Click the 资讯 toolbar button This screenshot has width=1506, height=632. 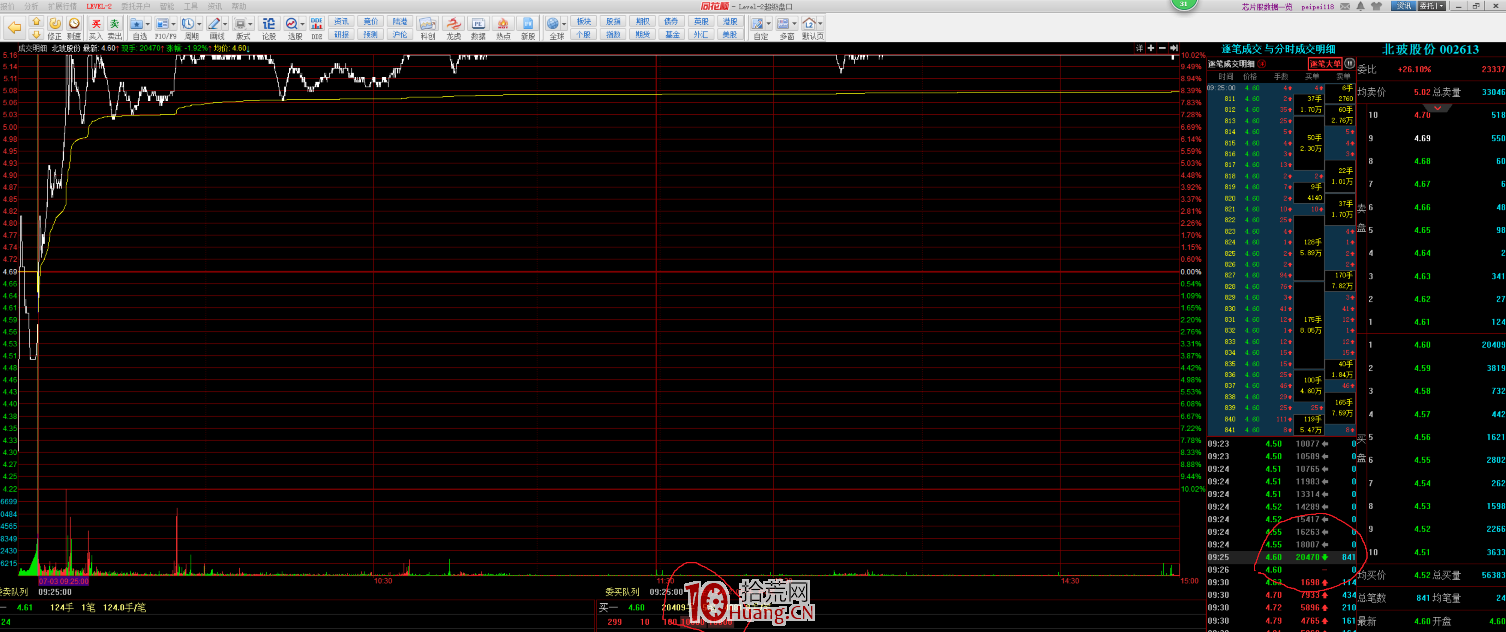(x=342, y=21)
